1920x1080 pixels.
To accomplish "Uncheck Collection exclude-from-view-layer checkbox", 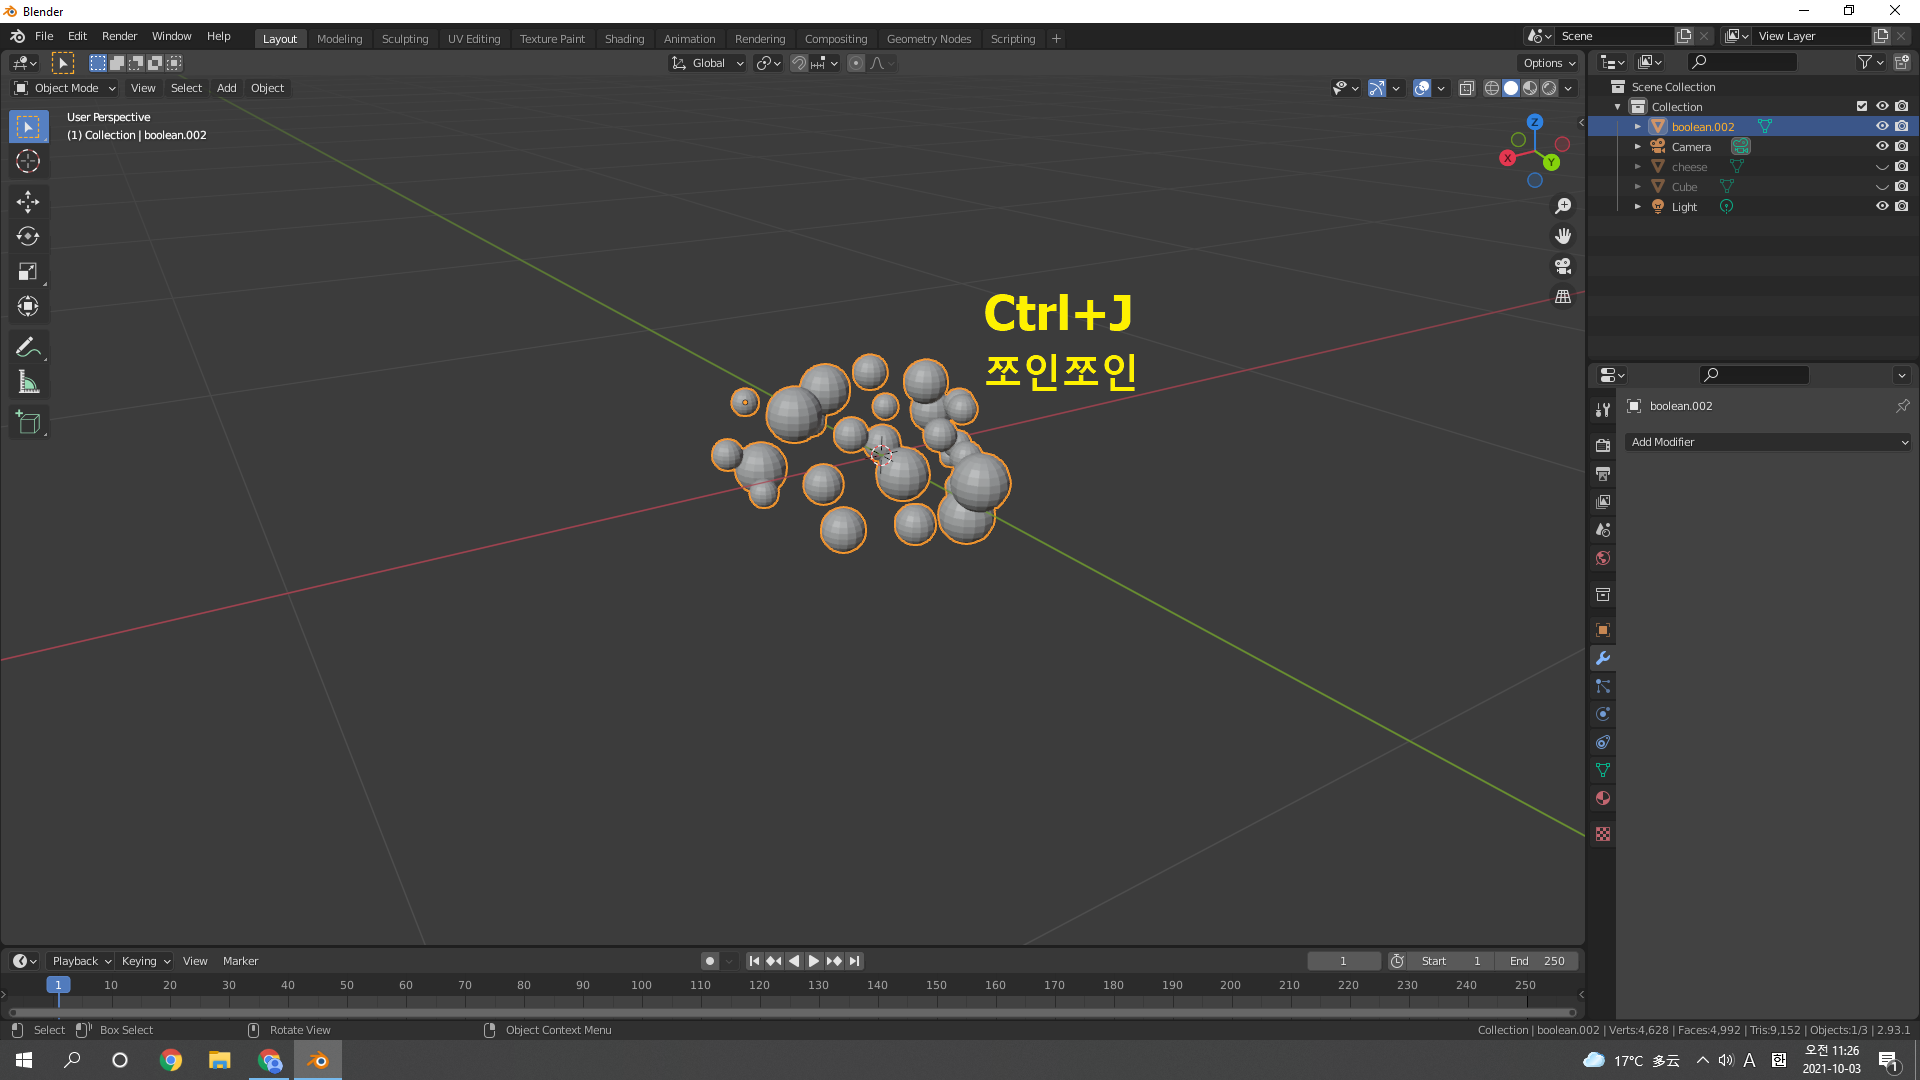I will 1861,106.
